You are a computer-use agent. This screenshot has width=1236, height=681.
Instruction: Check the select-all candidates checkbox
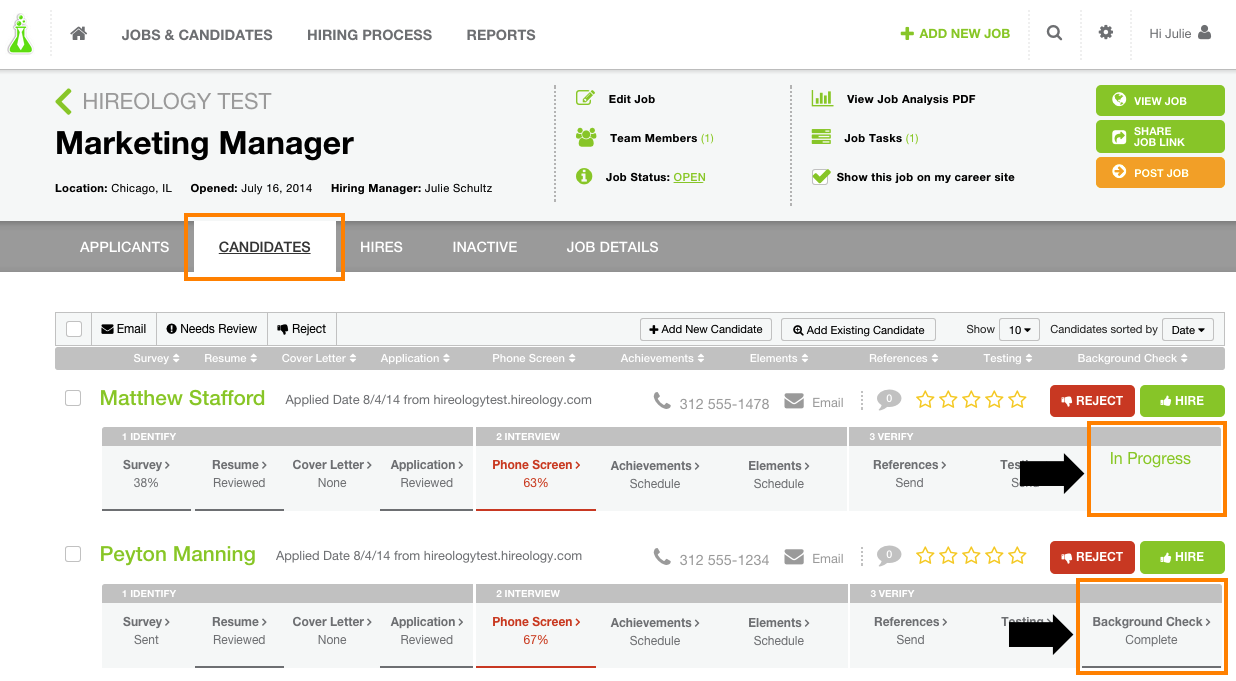(72, 328)
